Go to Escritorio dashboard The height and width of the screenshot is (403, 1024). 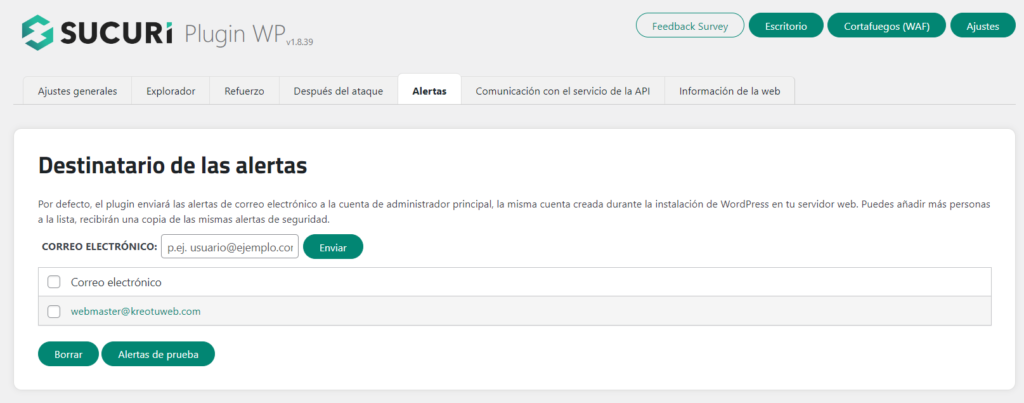(786, 25)
